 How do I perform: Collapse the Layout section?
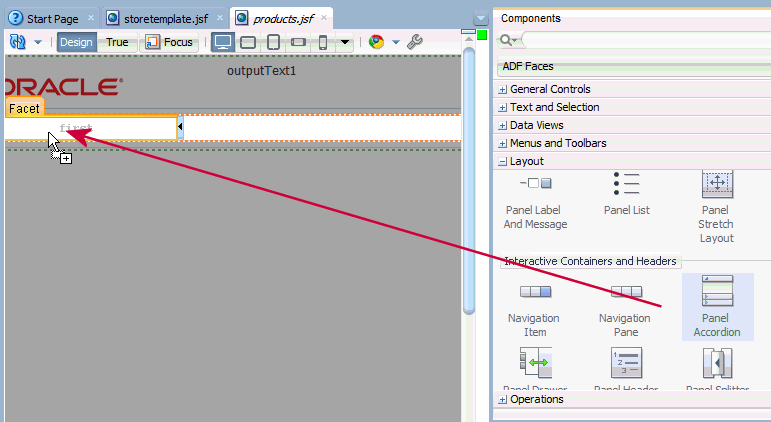click(x=503, y=161)
